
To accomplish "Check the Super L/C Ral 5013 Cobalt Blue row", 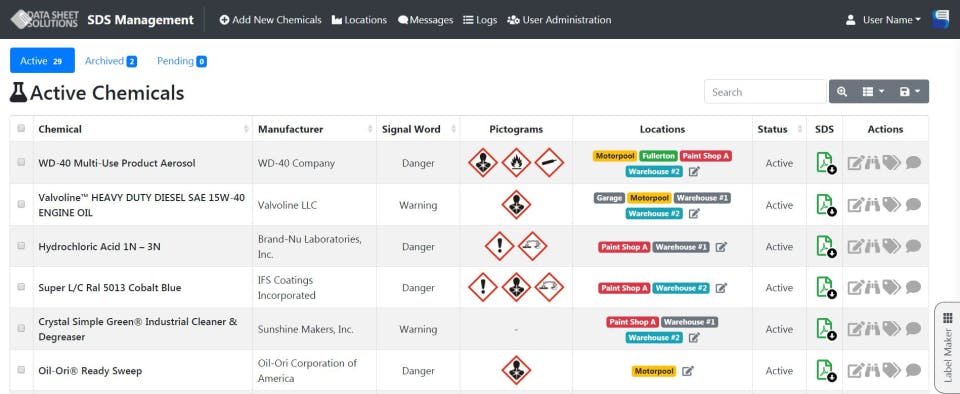I will click(21, 286).
